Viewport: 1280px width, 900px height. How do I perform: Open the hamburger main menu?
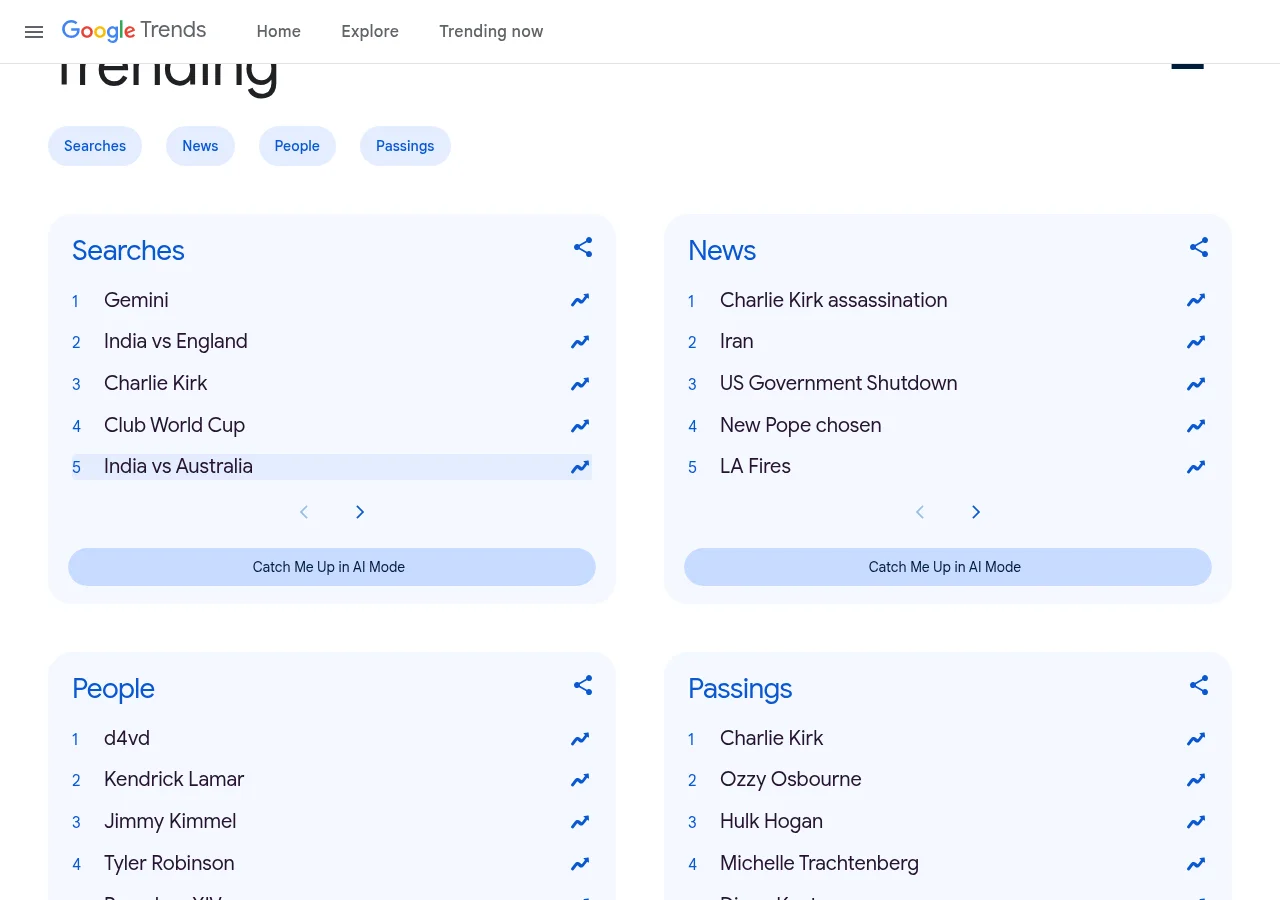[34, 32]
